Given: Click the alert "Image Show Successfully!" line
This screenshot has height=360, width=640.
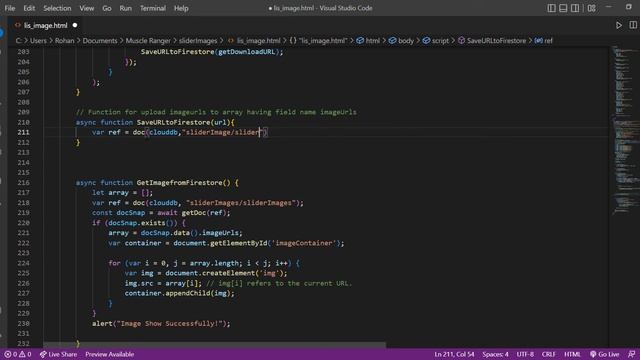Looking at the screenshot, I should click(x=161, y=323).
